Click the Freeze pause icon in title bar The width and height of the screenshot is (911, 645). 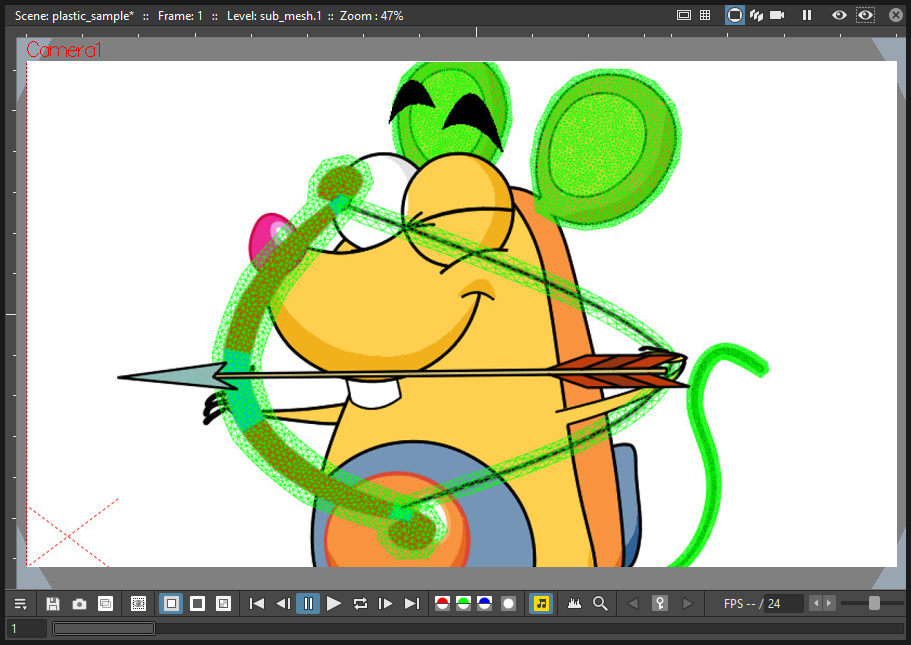coord(807,15)
